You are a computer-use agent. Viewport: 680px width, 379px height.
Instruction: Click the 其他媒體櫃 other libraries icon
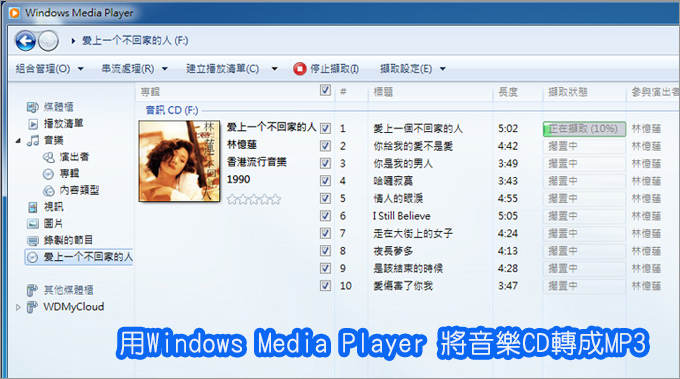(x=32, y=290)
